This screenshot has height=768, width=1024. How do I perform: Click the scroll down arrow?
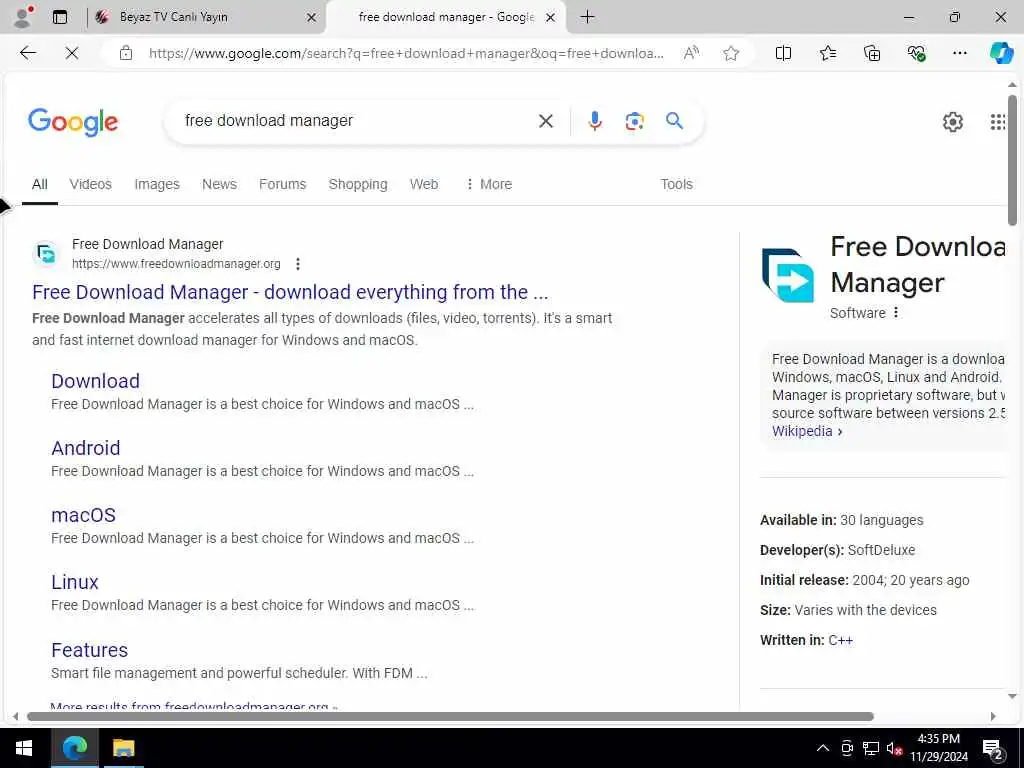point(1012,696)
